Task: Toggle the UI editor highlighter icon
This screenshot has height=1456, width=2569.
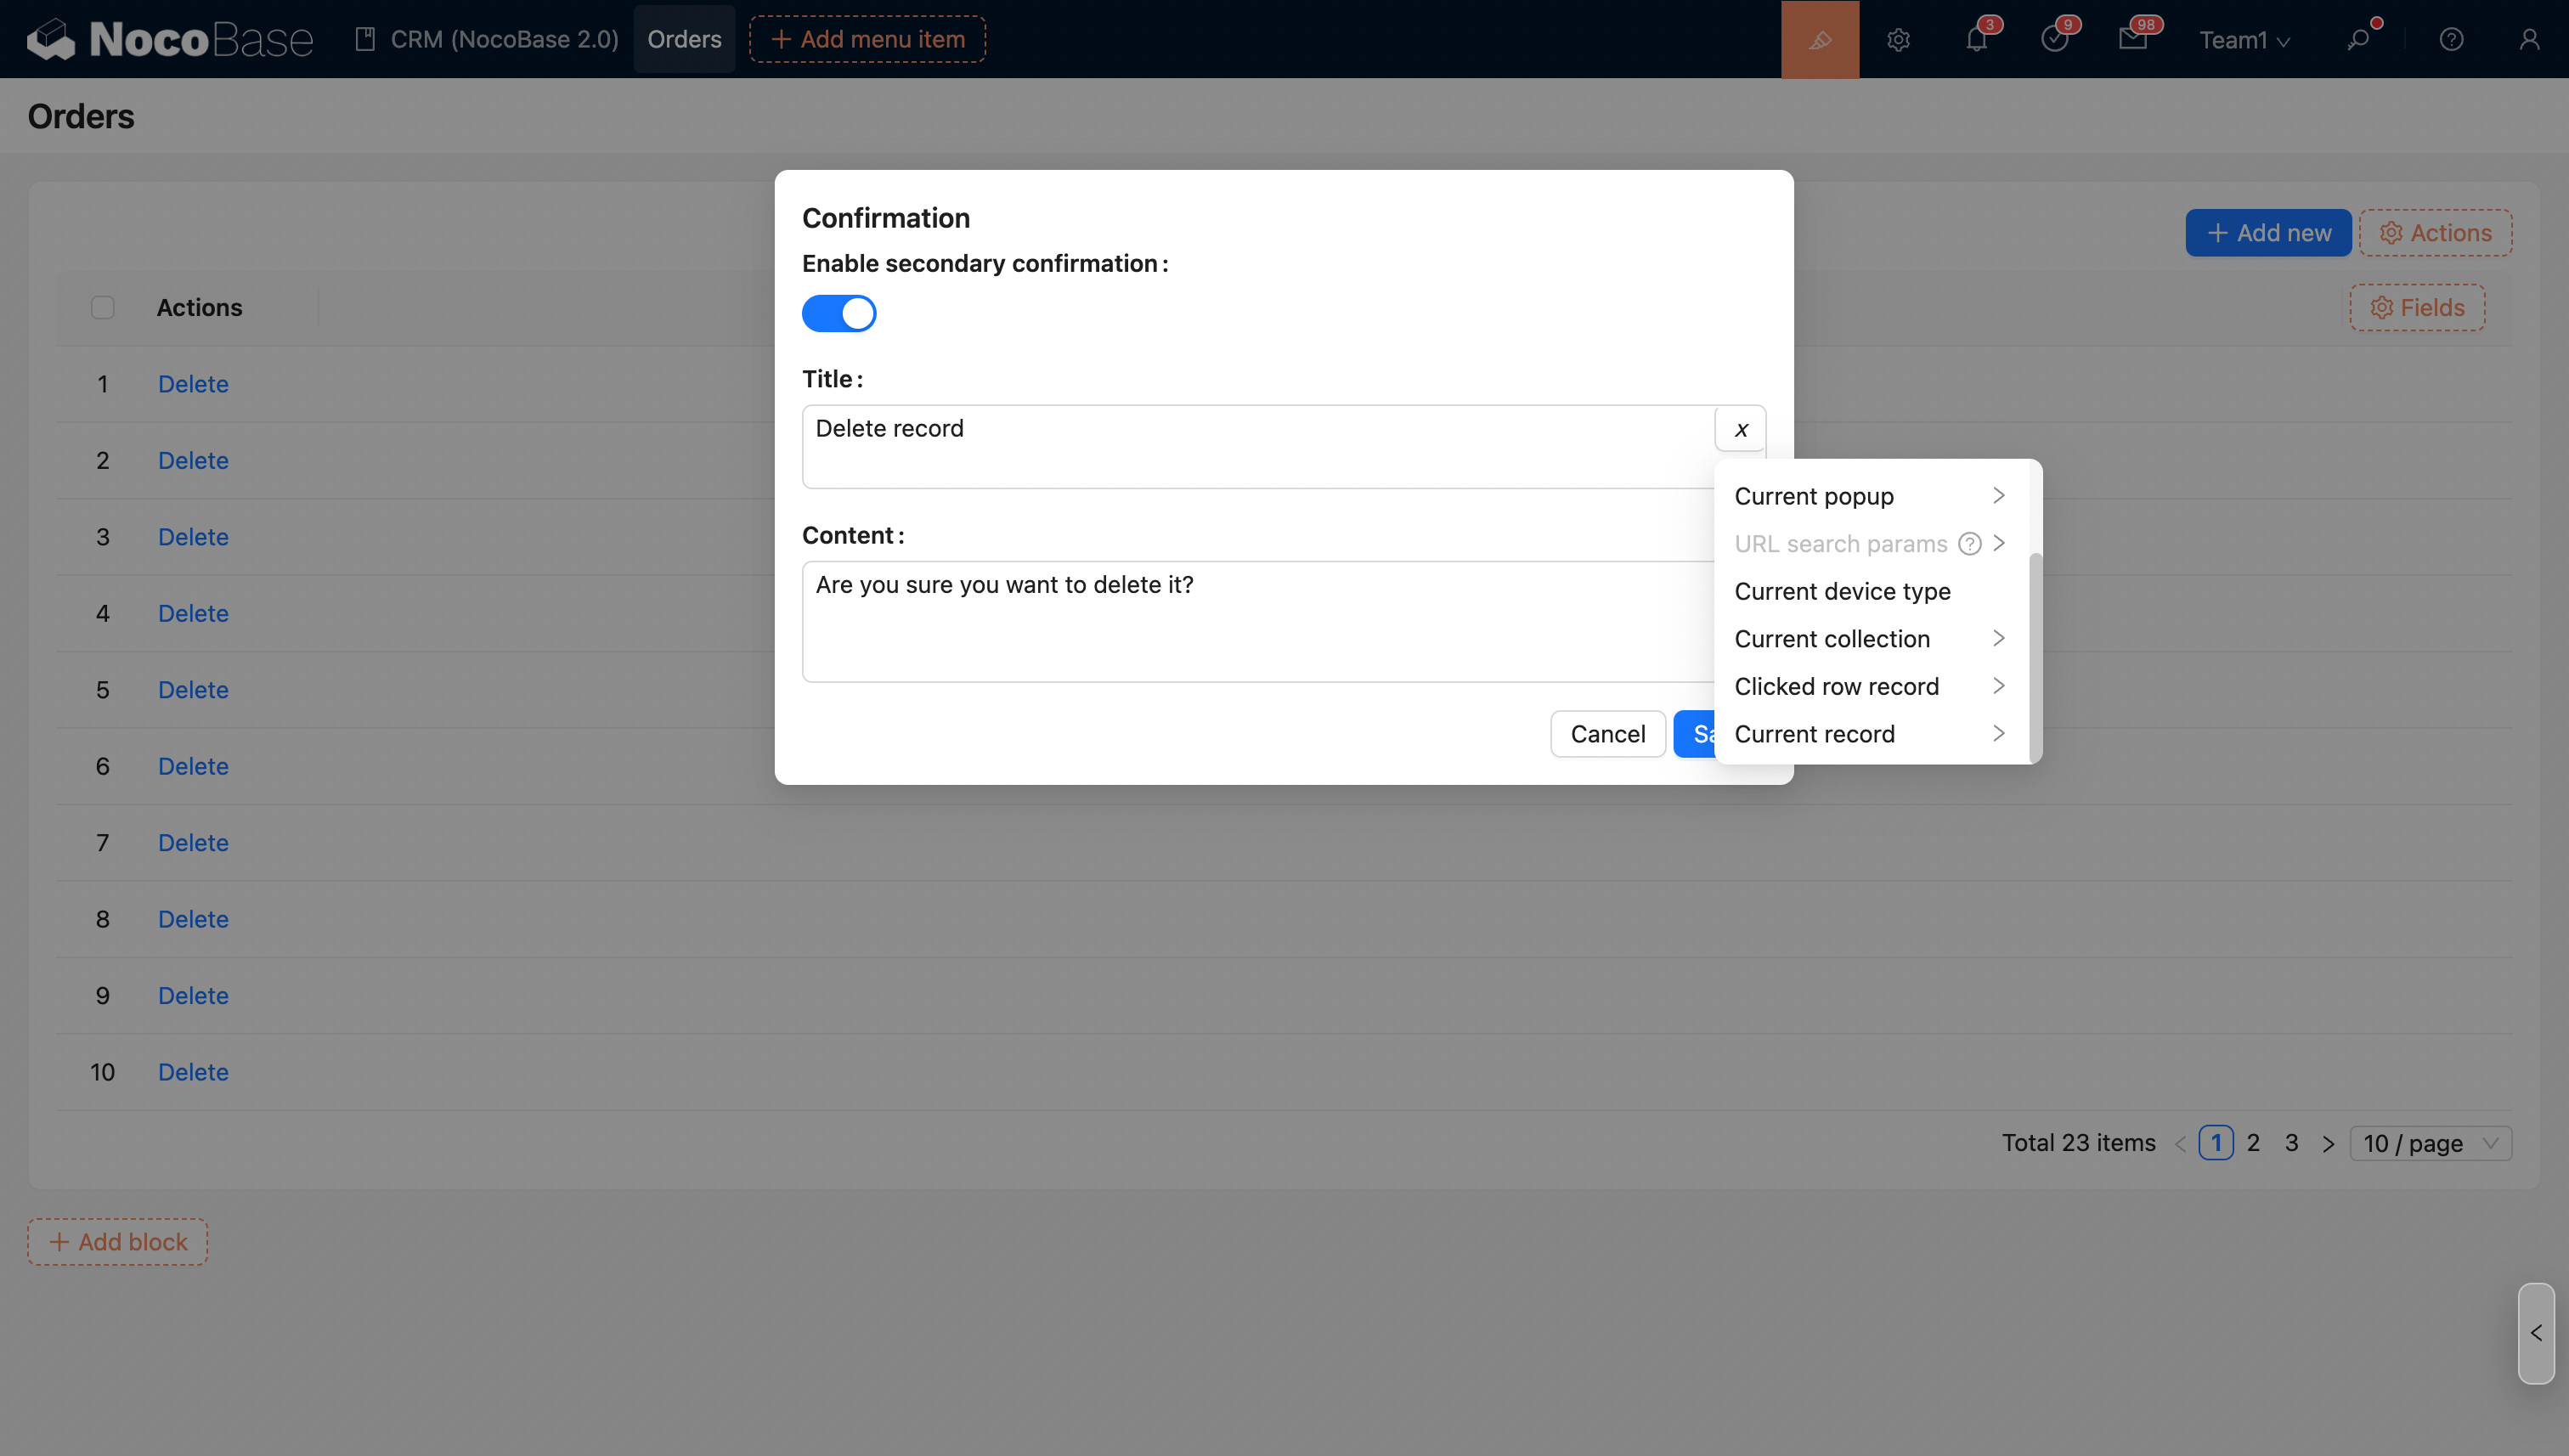Action: click(x=1819, y=39)
